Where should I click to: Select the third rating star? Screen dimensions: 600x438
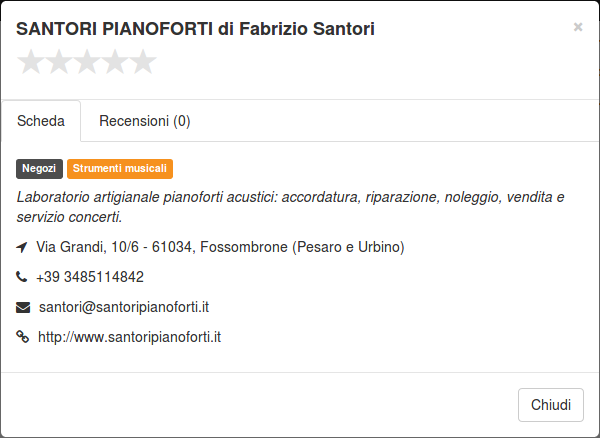point(87,62)
